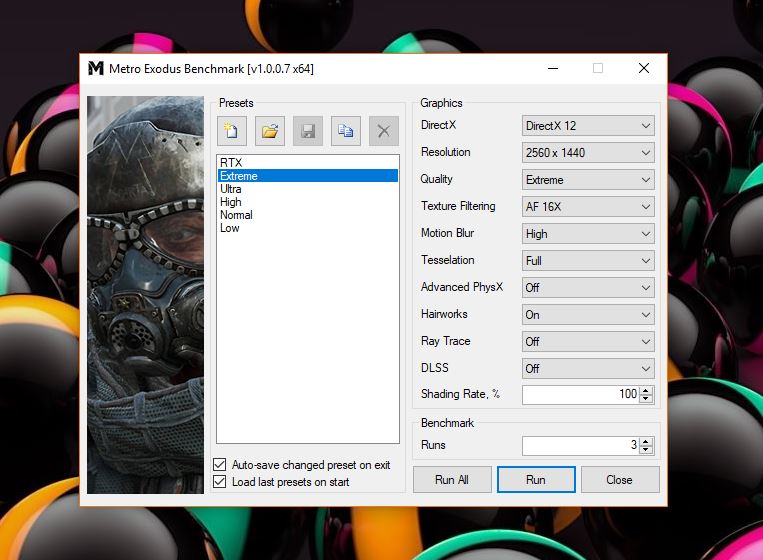Click the Delete preset X icon
Image resolution: width=763 pixels, height=560 pixels.
click(383, 131)
